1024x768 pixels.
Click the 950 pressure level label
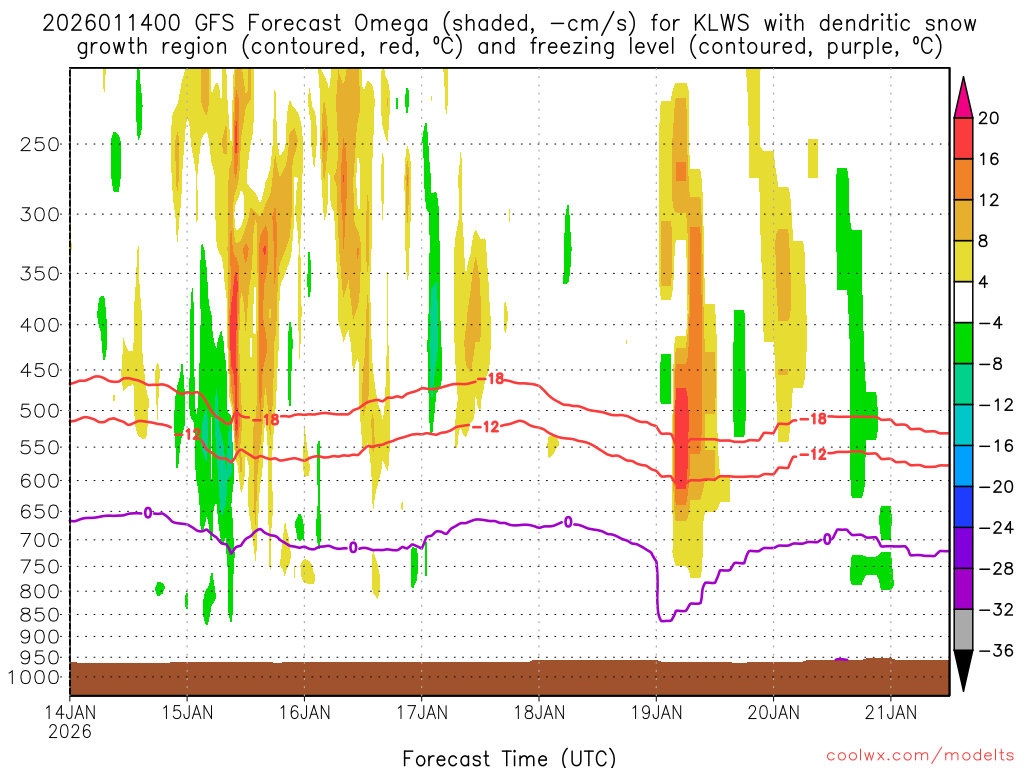point(40,658)
